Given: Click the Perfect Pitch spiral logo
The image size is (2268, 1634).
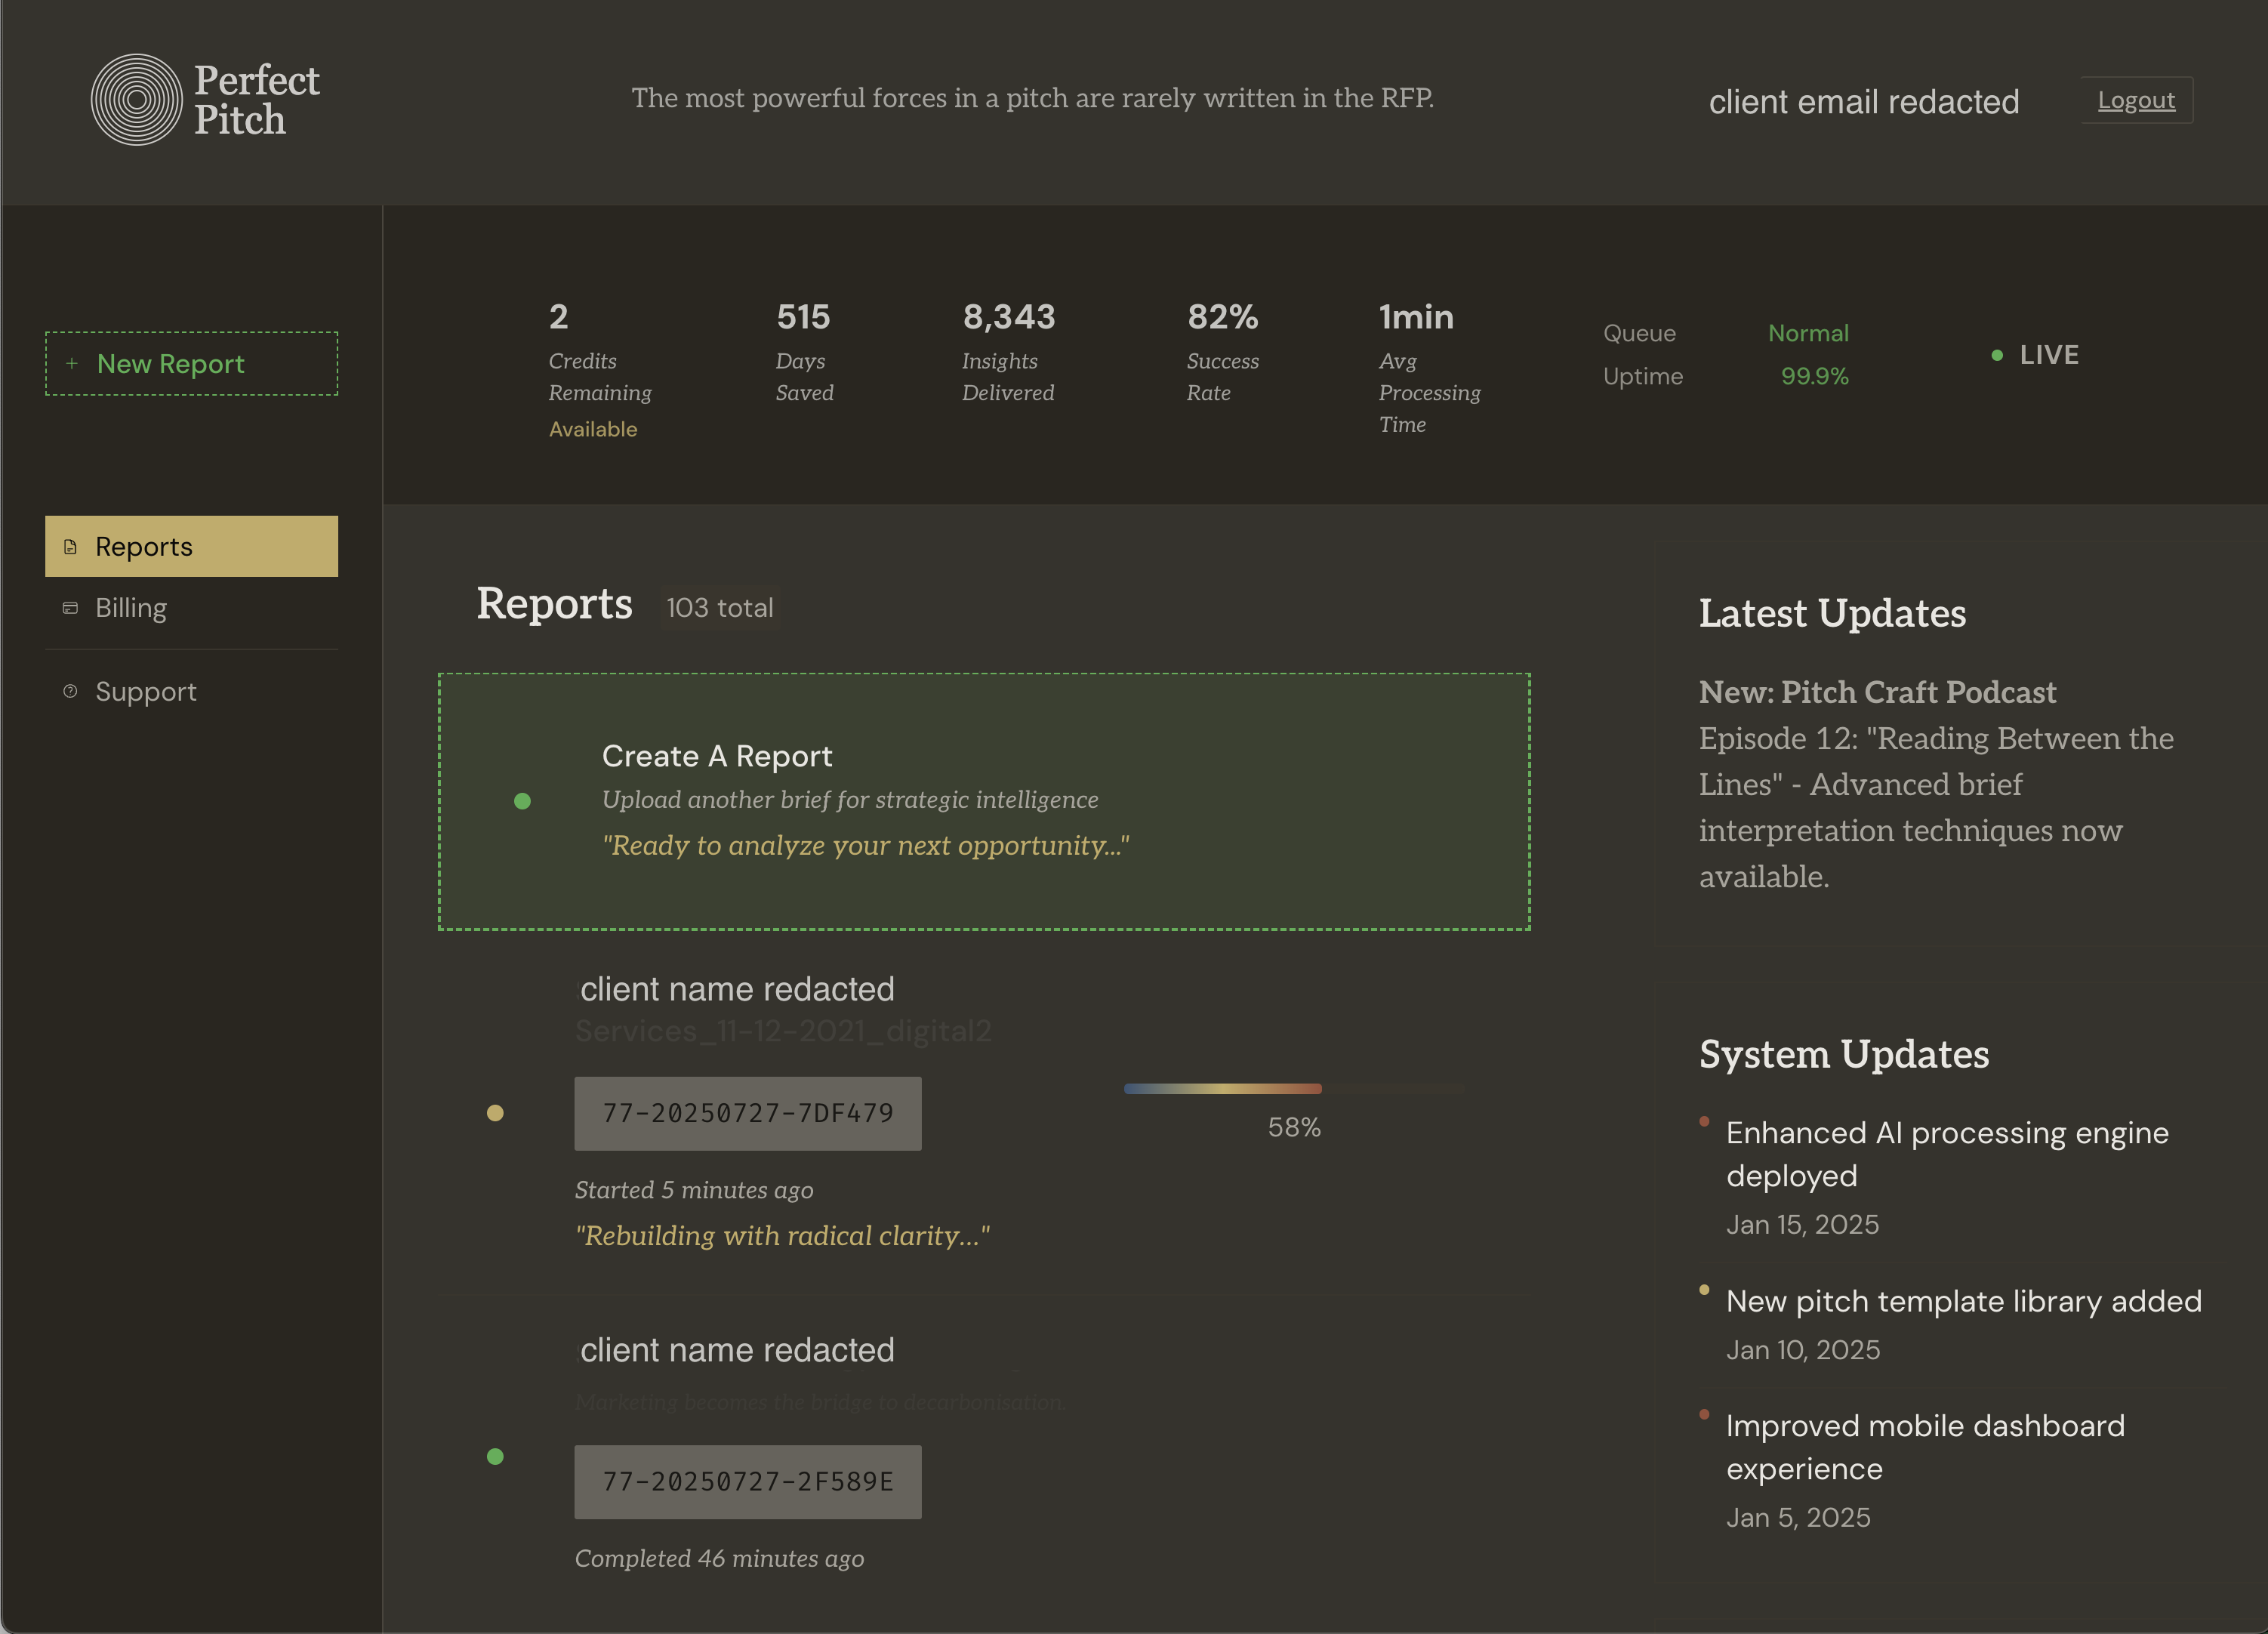Looking at the screenshot, I should pos(137,100).
